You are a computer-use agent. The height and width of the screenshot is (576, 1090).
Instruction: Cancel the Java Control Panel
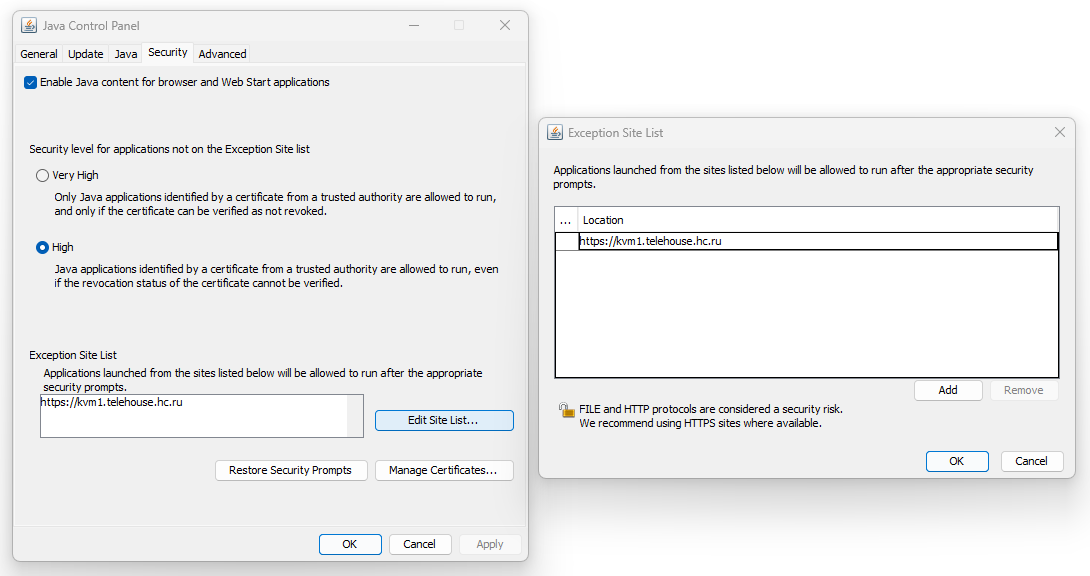420,544
